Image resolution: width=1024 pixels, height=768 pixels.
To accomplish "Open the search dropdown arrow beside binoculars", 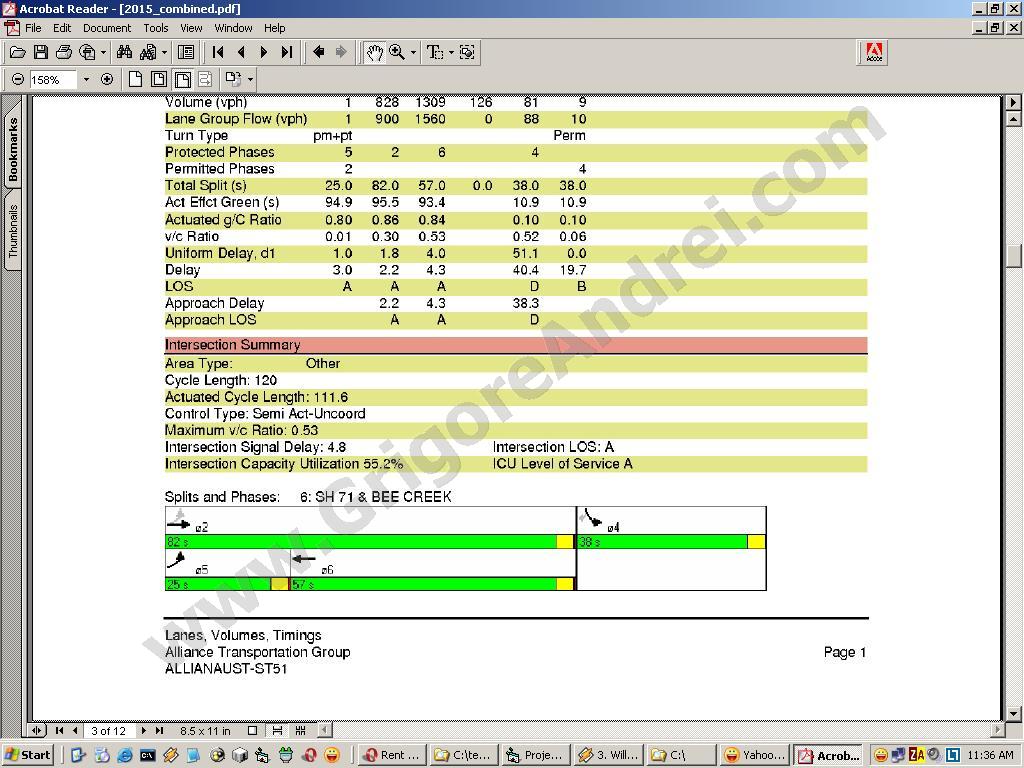I will click(x=164, y=53).
